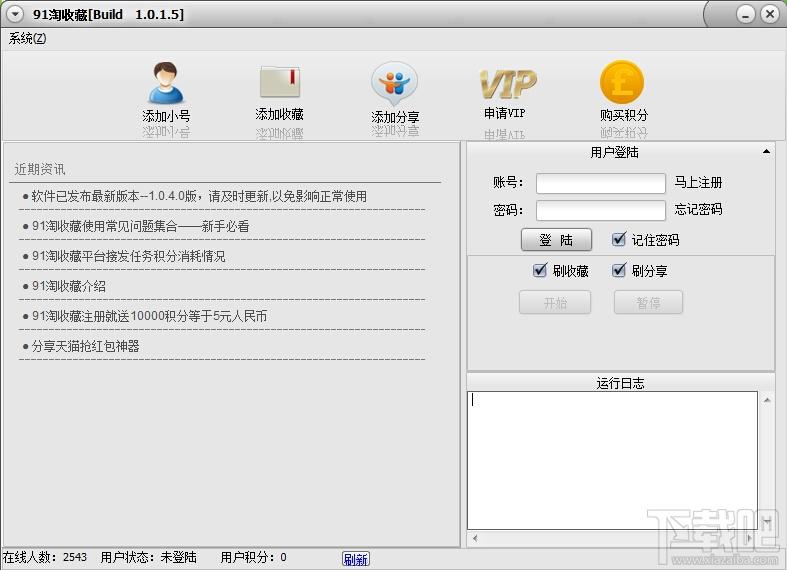787x570 pixels.
Task: Open the 申请VIP gold icon
Action: point(508,84)
